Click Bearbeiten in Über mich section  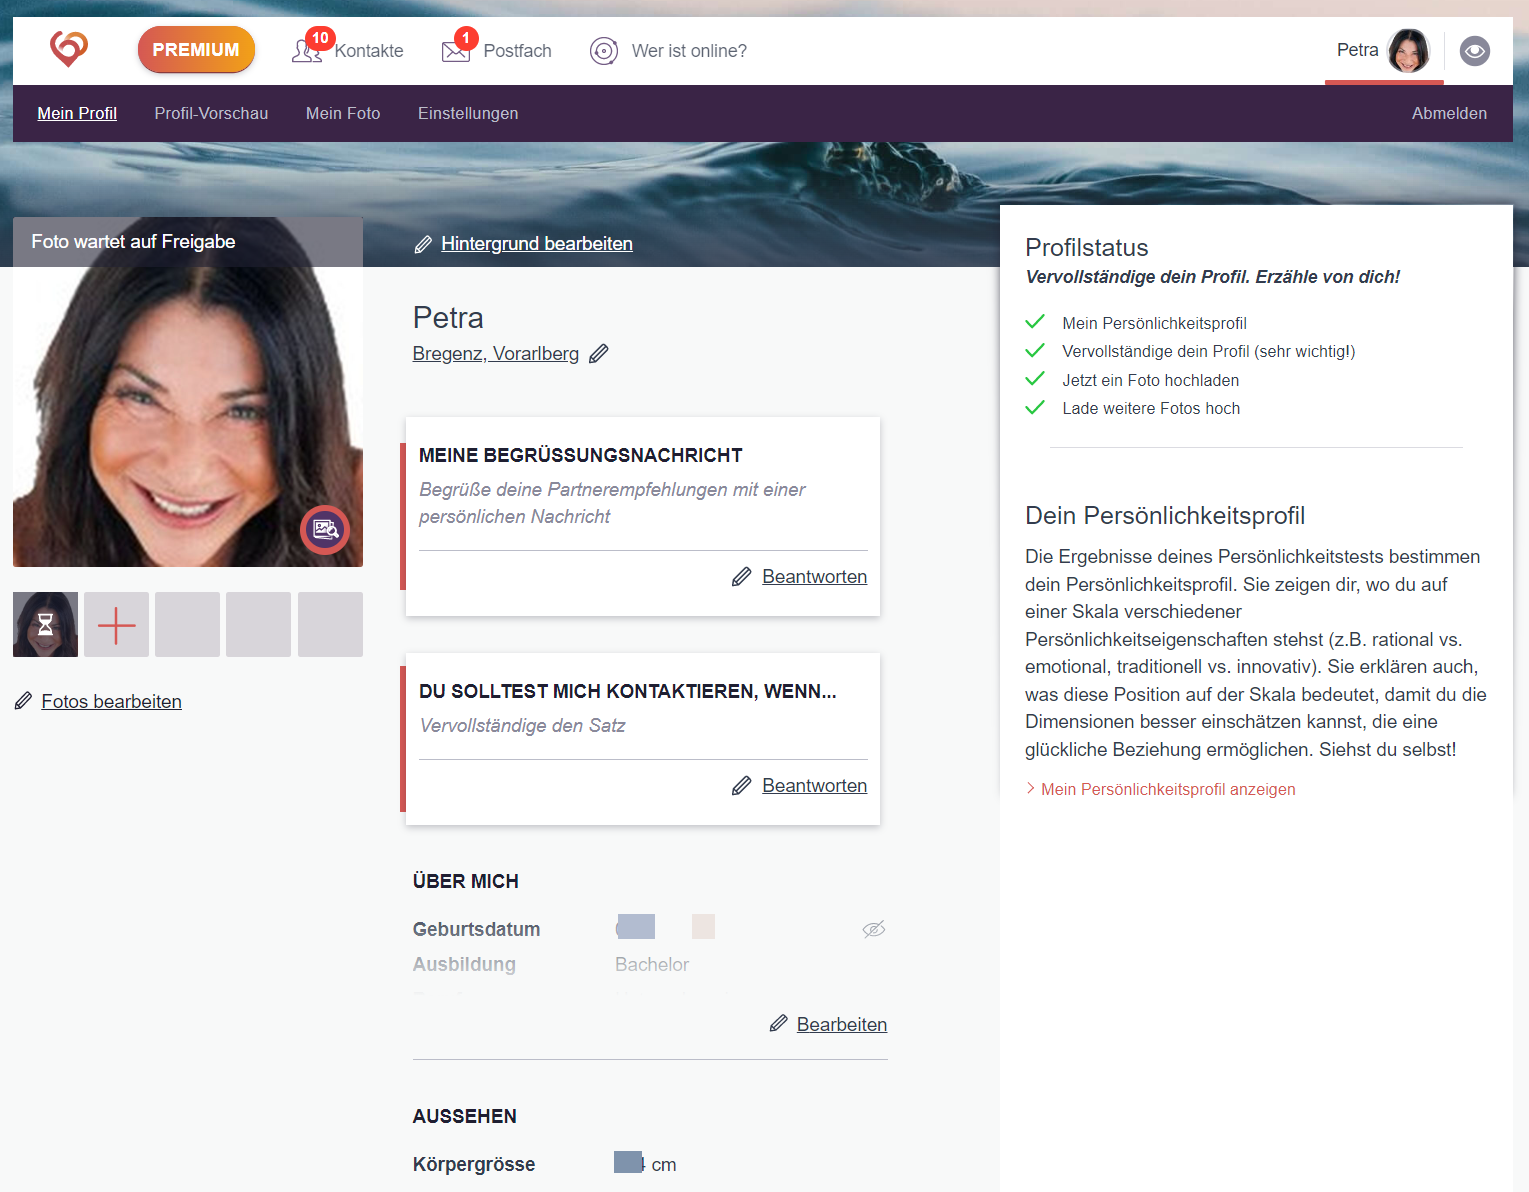[x=842, y=1024]
